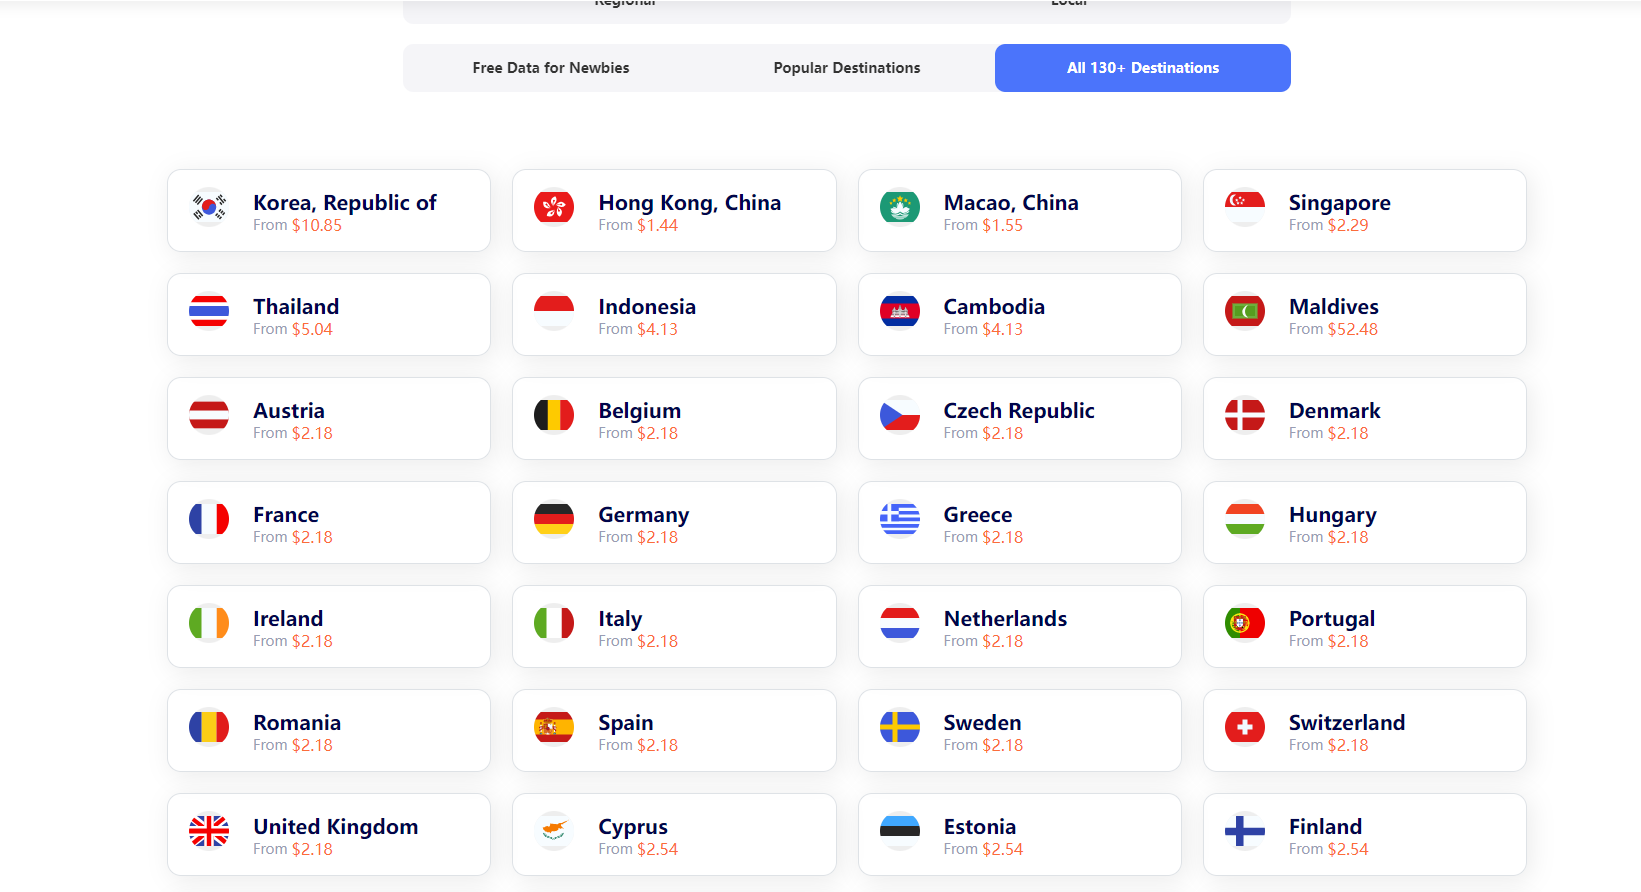Click the Netherlands country name
The image size is (1641, 892).
(x=1005, y=619)
